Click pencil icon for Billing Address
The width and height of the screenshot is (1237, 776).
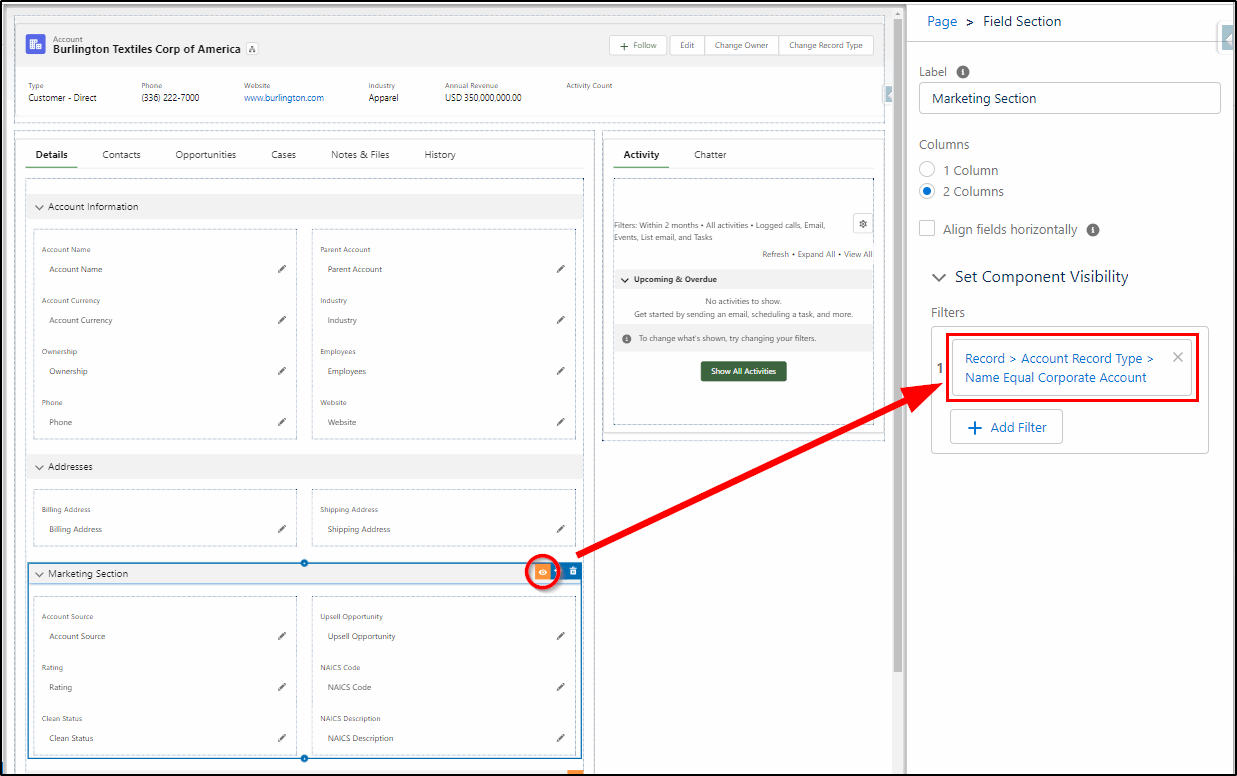pyautogui.click(x=282, y=529)
